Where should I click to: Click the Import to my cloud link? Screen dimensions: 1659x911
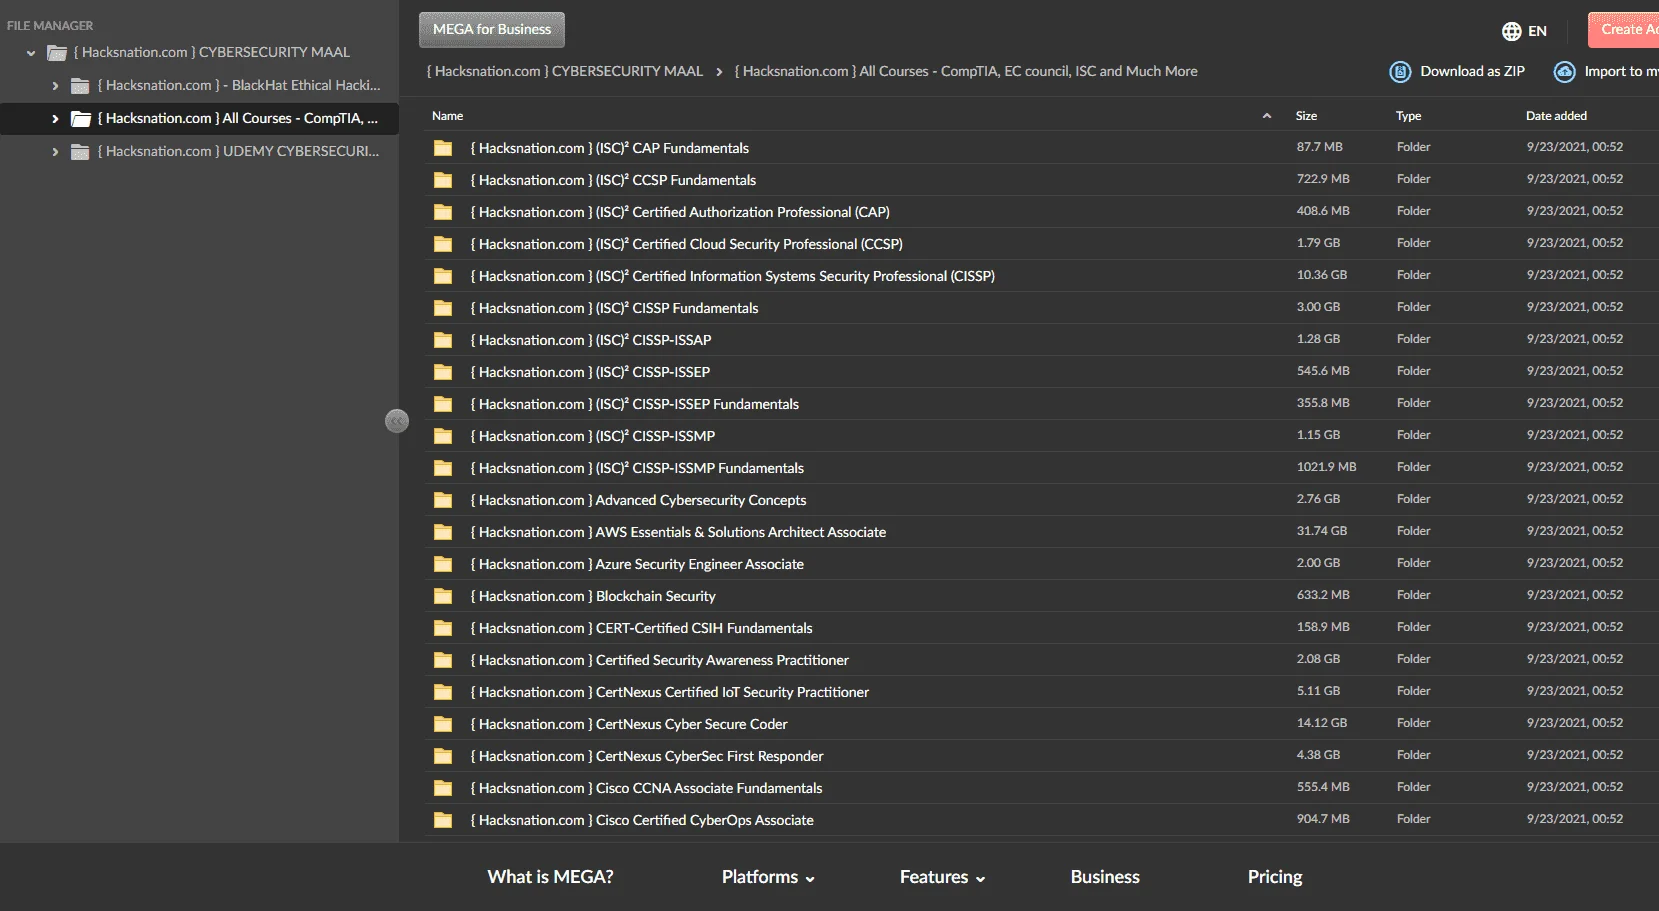pos(1621,72)
